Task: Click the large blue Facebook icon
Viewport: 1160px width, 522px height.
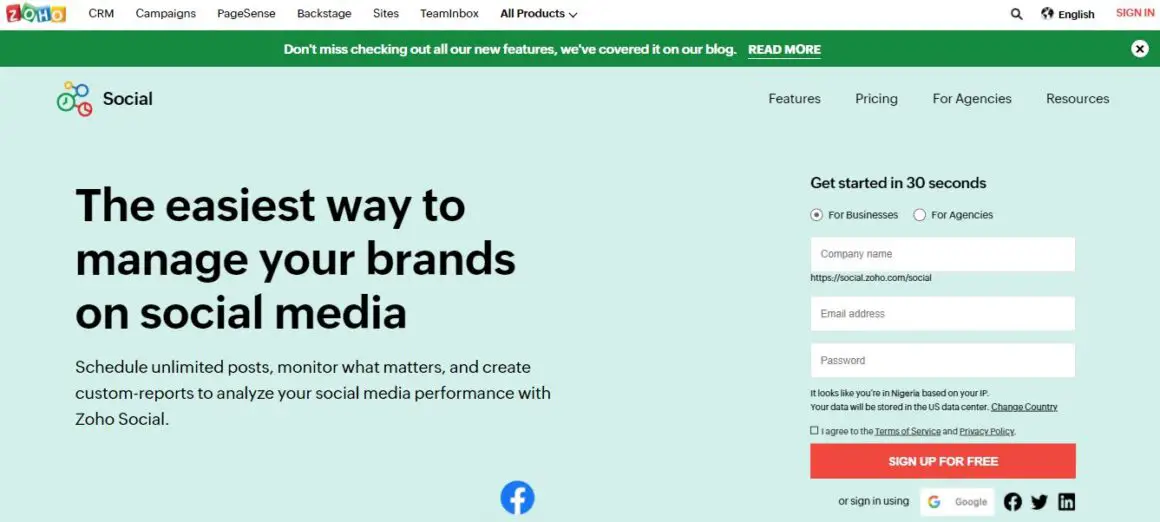Action: click(x=517, y=498)
